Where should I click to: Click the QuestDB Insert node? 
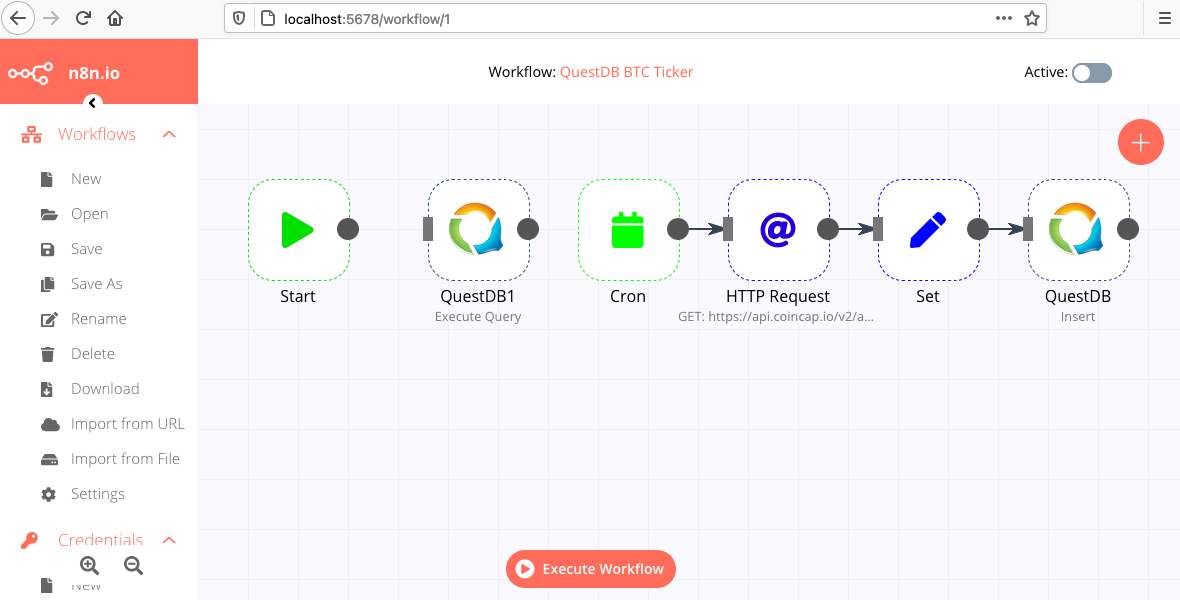pos(1078,229)
